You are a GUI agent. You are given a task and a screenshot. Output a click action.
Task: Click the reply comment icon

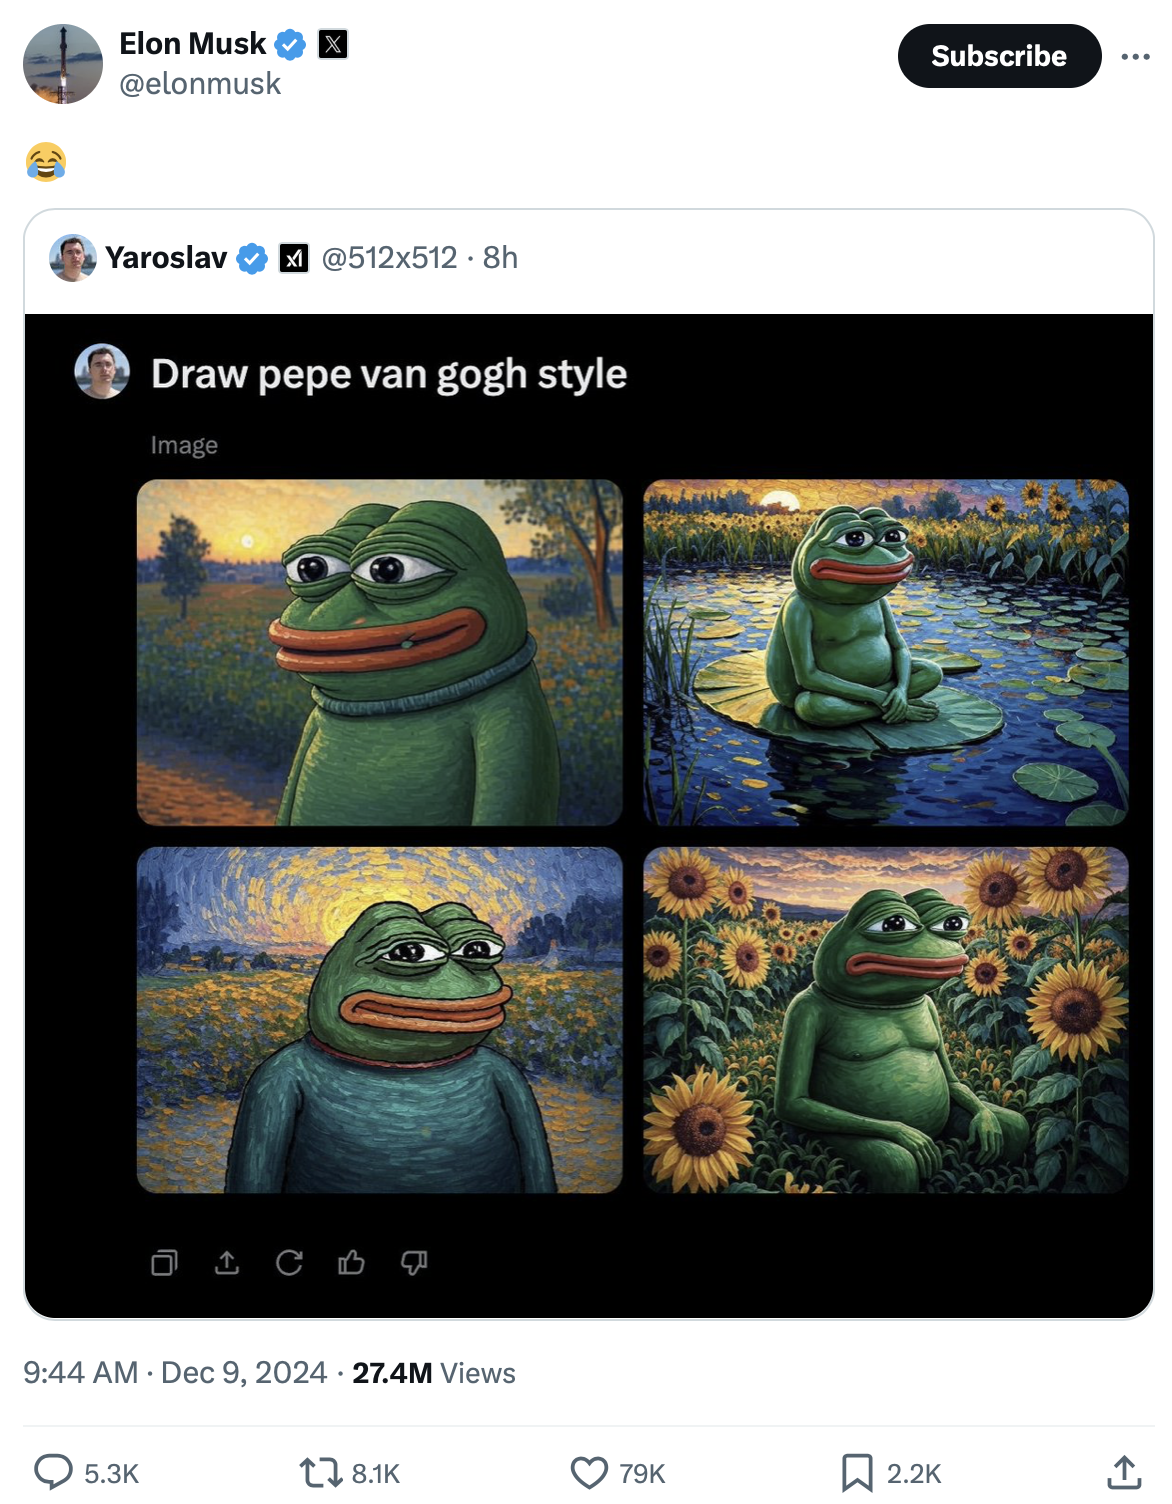(53, 1472)
